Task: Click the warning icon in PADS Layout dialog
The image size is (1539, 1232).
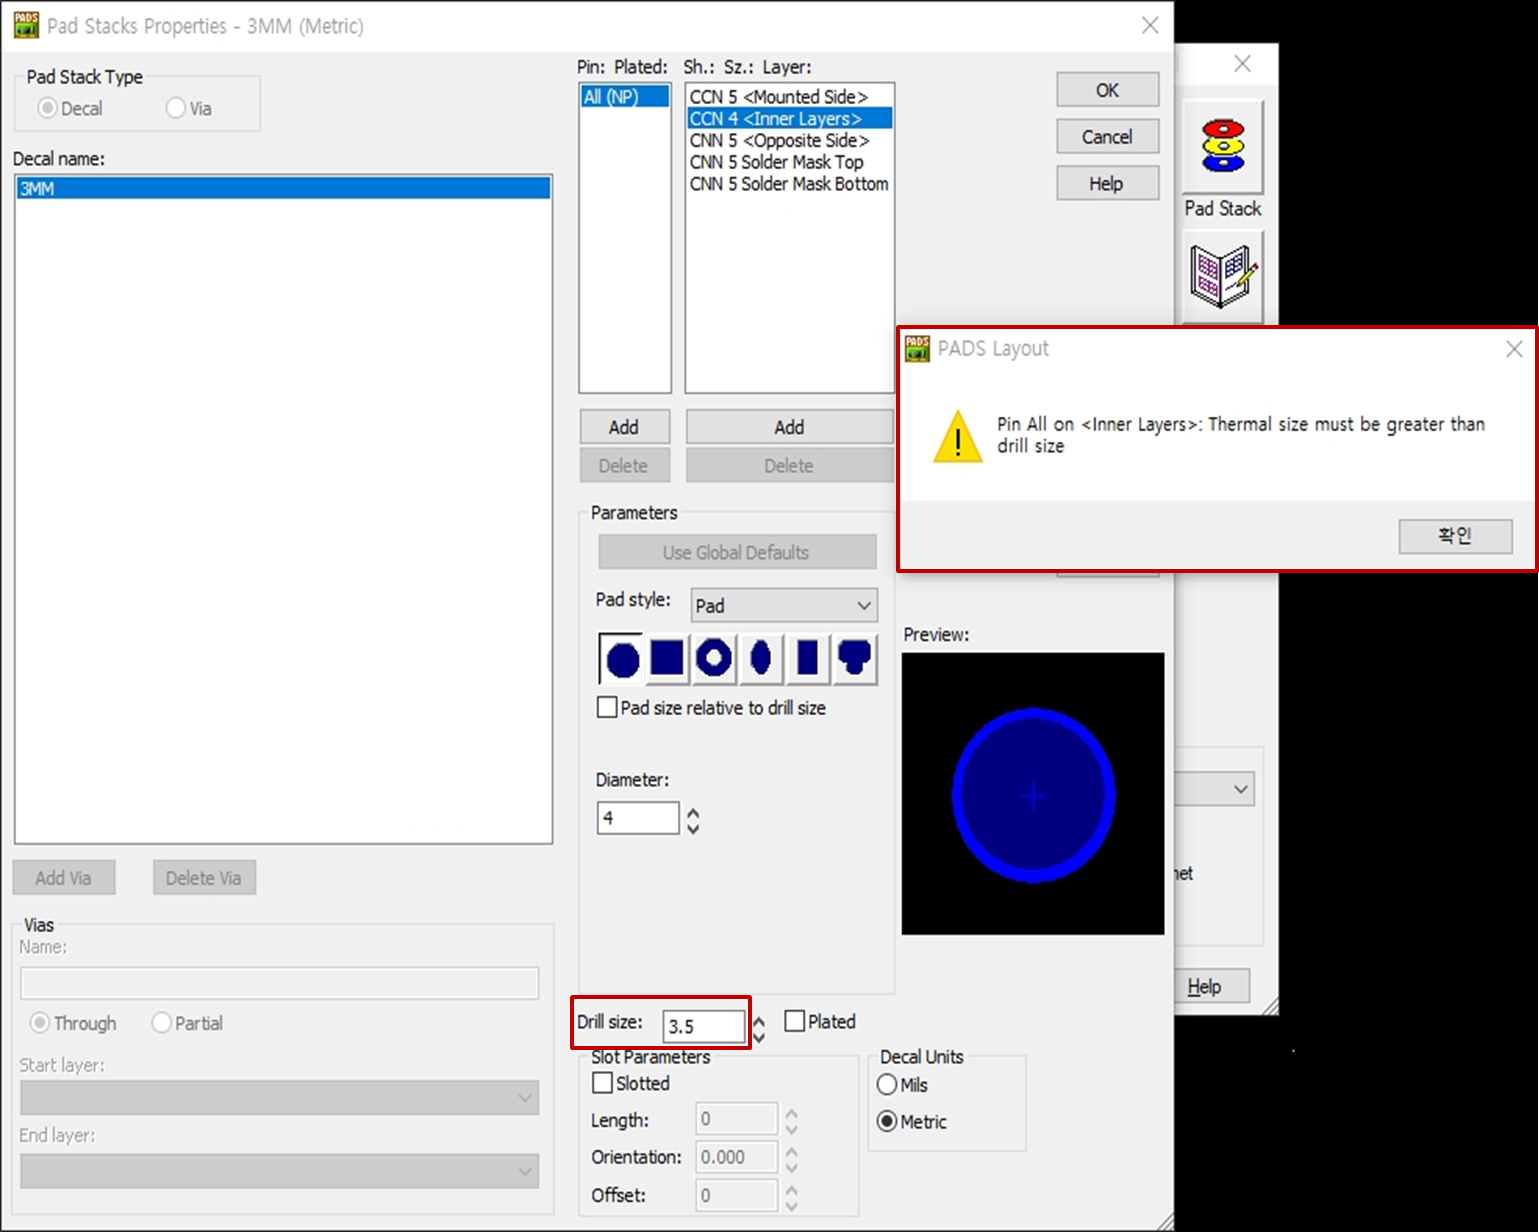Action: tap(957, 436)
